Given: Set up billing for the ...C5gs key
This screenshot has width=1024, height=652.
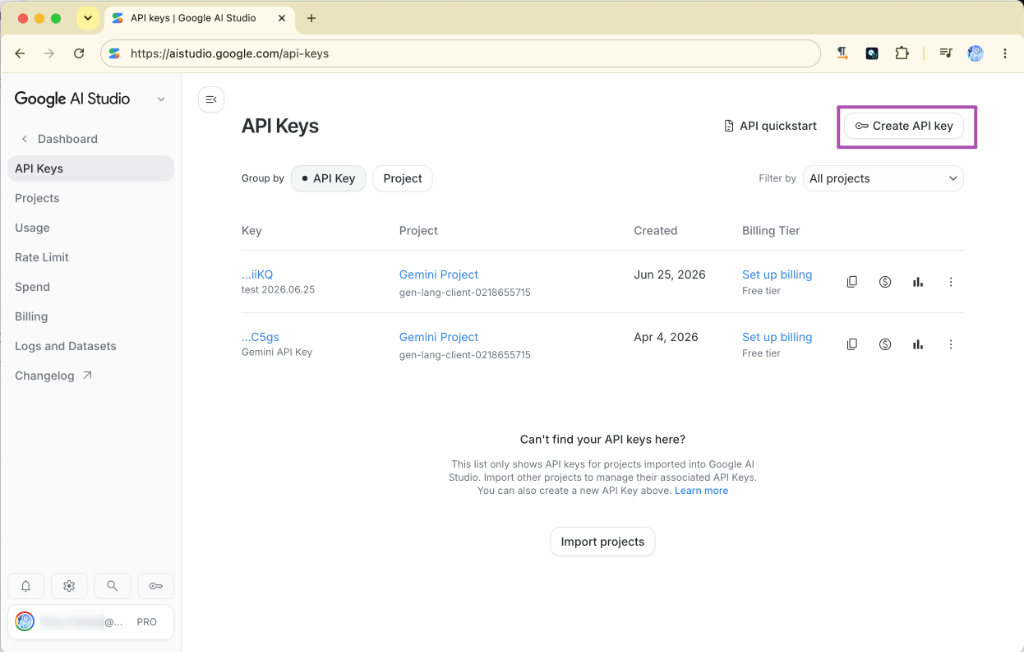Looking at the screenshot, I should tap(776, 337).
